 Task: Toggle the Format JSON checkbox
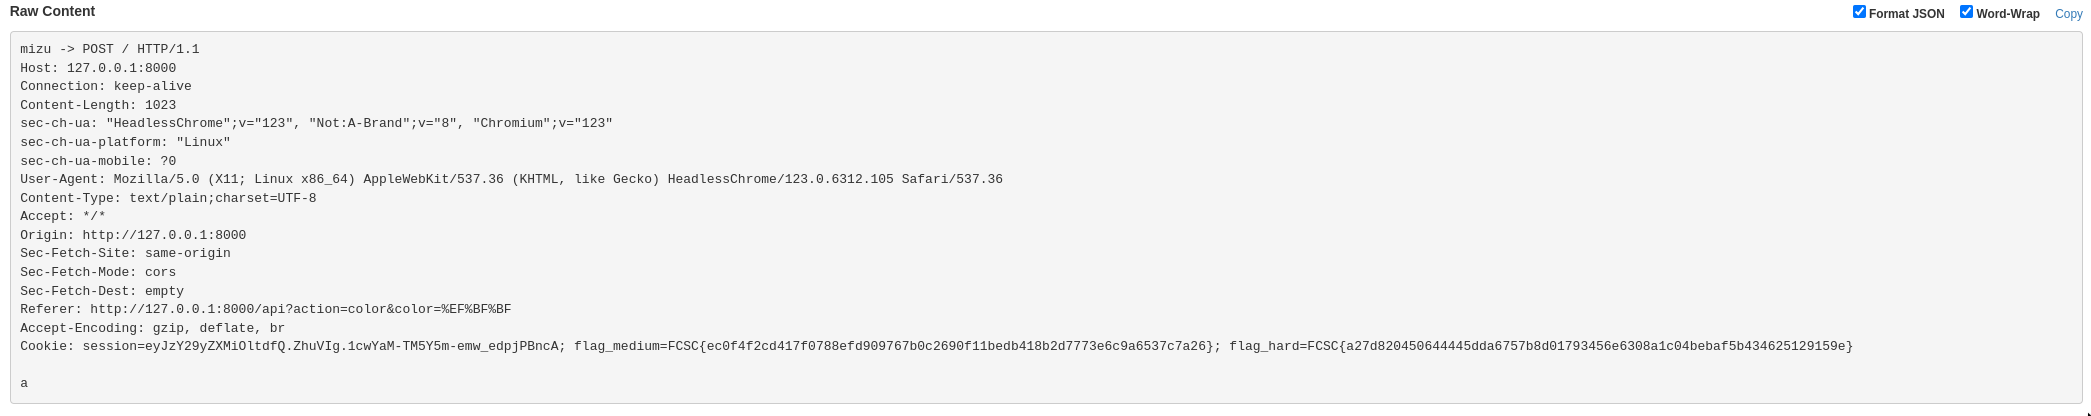click(1859, 12)
